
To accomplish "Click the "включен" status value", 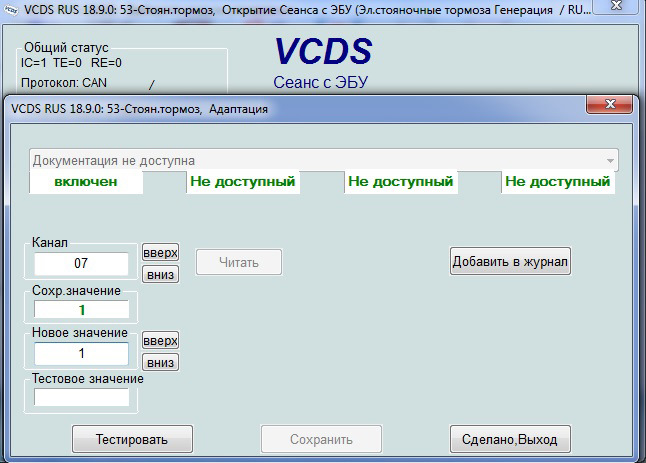I will tap(86, 181).
